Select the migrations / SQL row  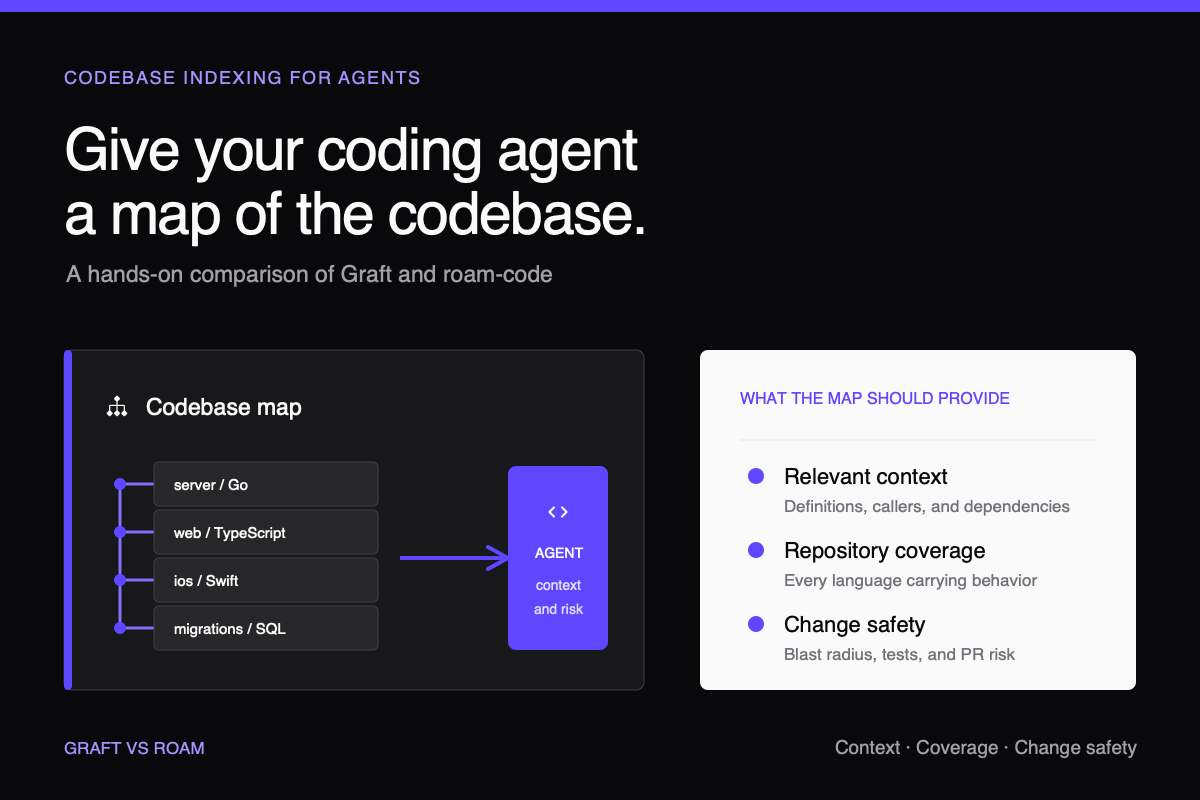(x=266, y=628)
